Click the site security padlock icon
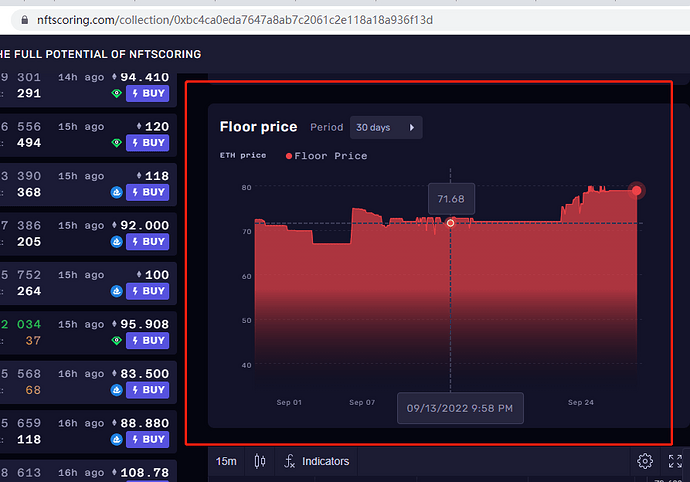This screenshot has width=690, height=482. (x=25, y=20)
